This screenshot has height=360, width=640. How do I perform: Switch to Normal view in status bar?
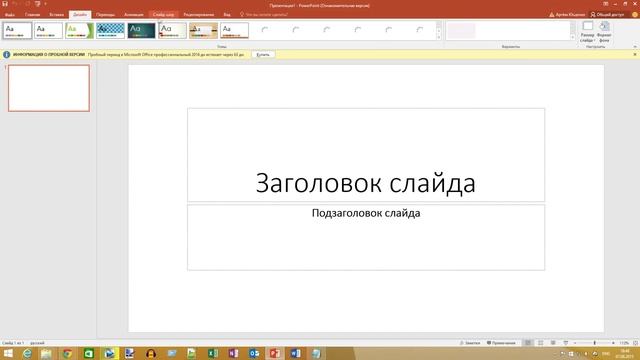point(528,343)
